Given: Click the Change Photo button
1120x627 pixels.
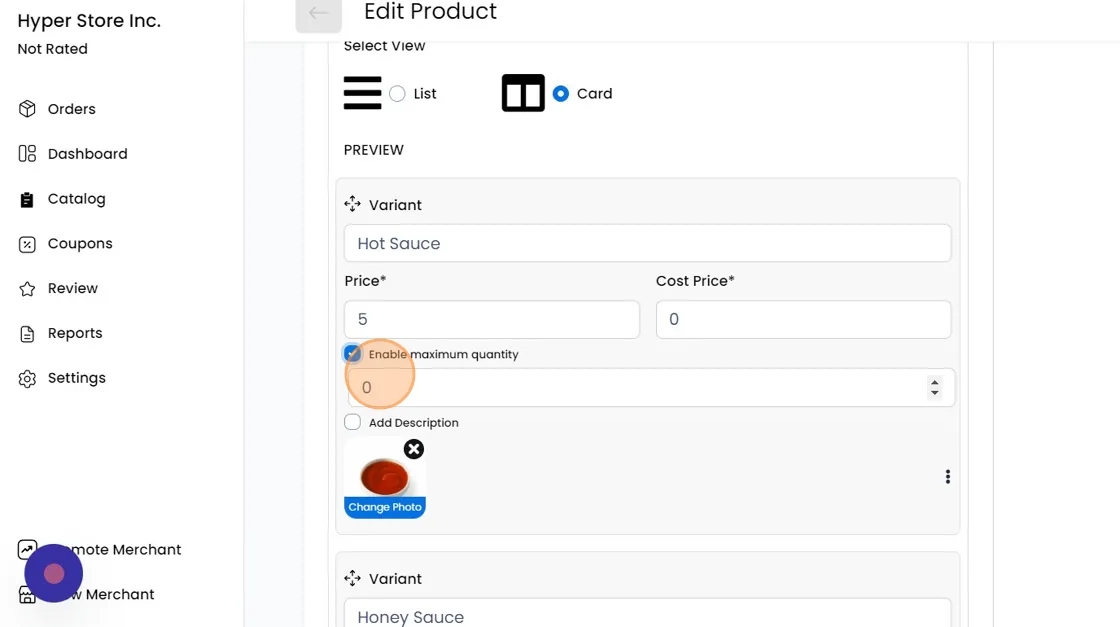Looking at the screenshot, I should pos(385,507).
